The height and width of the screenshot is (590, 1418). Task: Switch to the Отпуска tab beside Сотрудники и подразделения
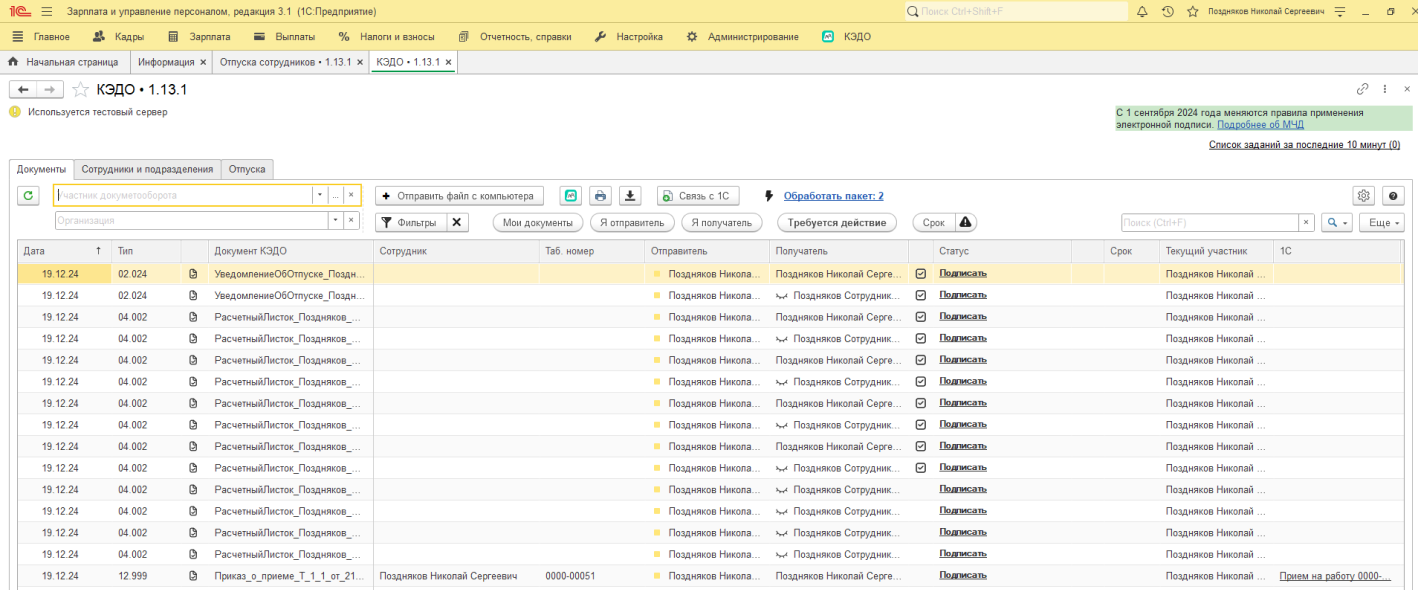[x=247, y=169]
